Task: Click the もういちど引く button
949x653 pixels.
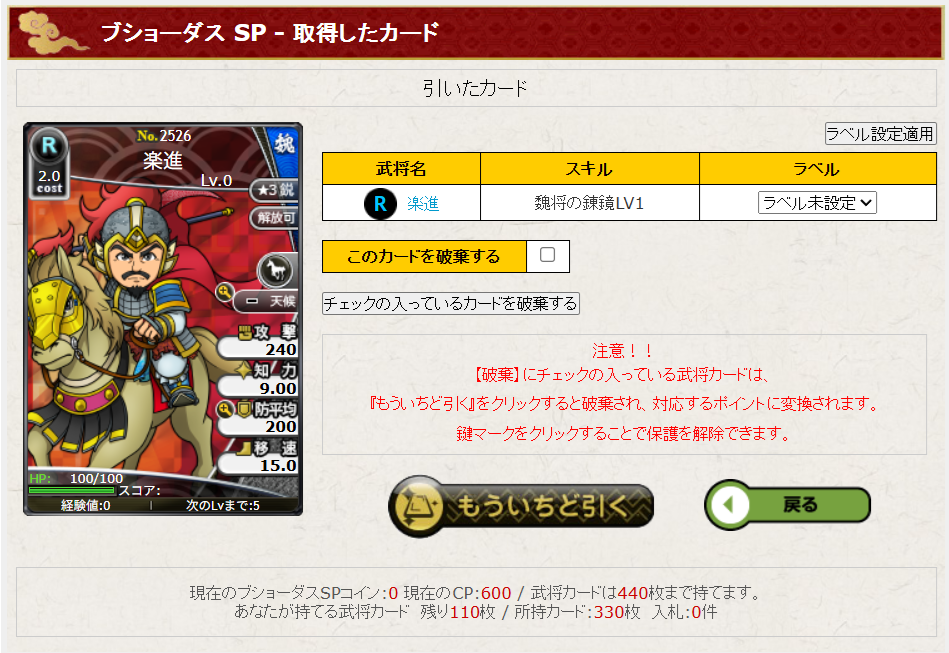Action: coord(521,506)
